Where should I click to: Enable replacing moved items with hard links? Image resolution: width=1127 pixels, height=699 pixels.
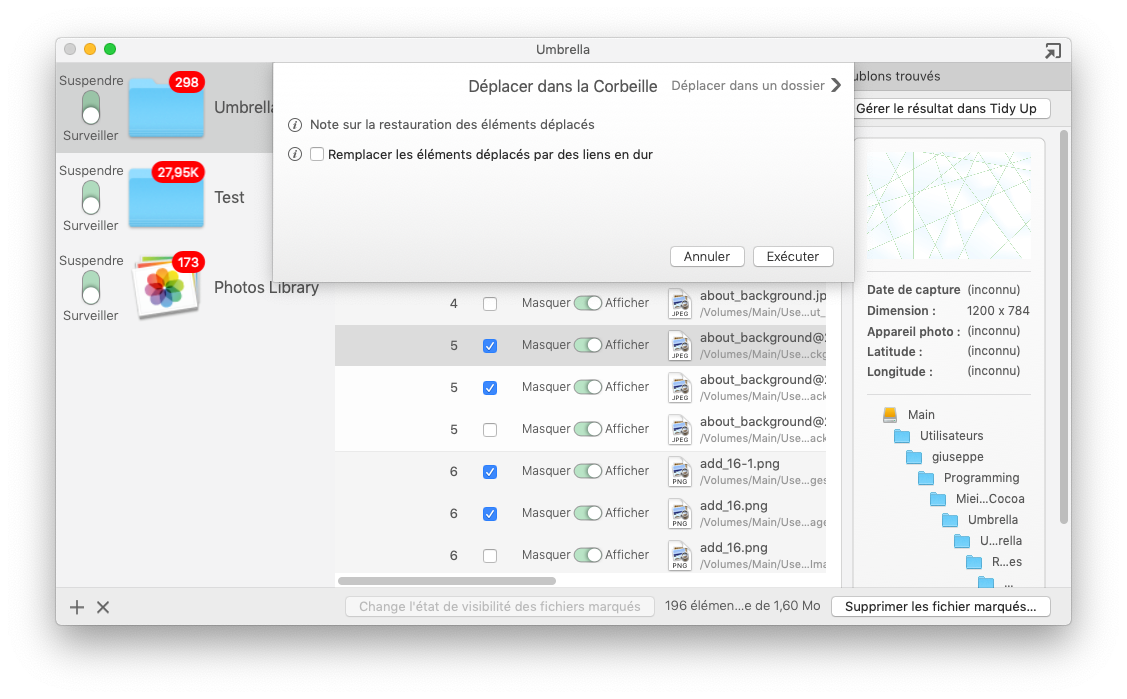pos(317,154)
